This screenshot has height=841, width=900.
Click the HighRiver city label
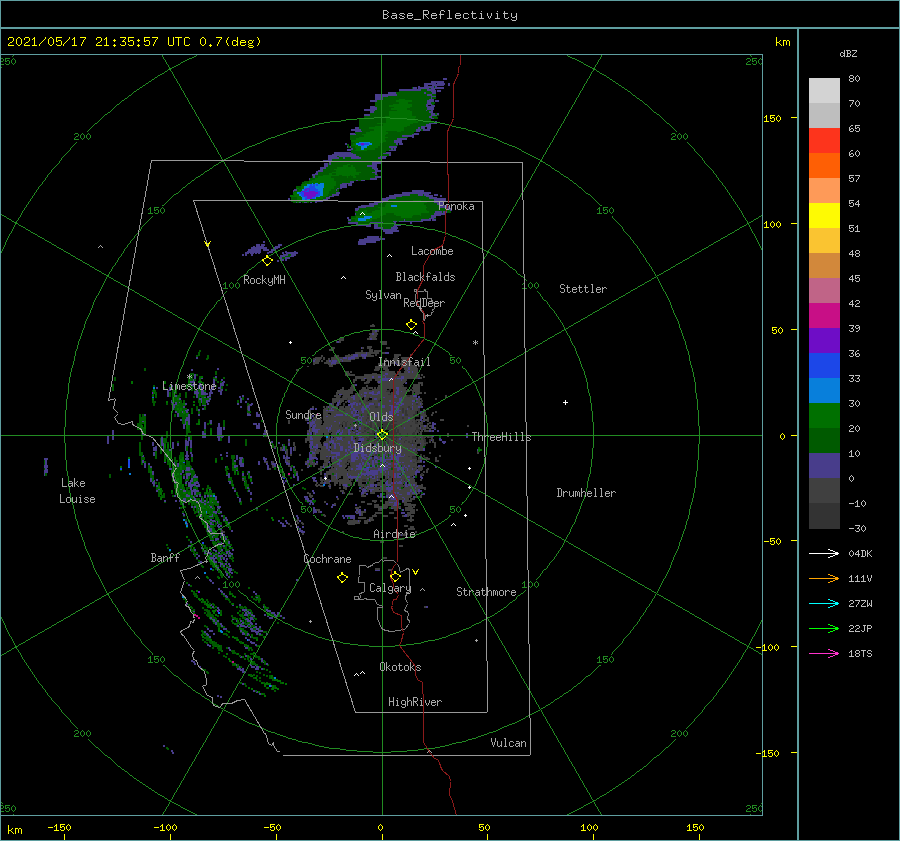coord(415,702)
